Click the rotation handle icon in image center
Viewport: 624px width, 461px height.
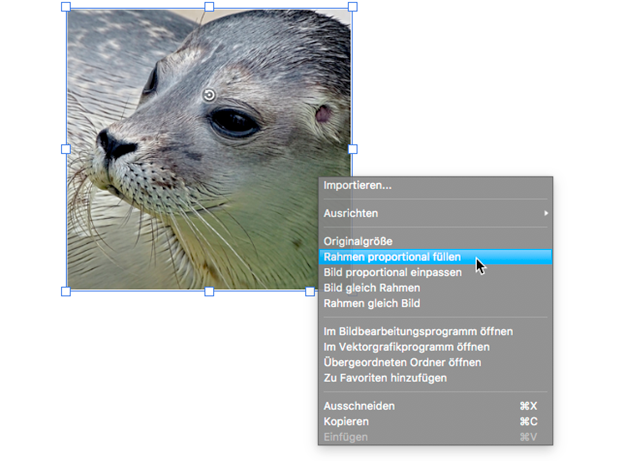[209, 96]
